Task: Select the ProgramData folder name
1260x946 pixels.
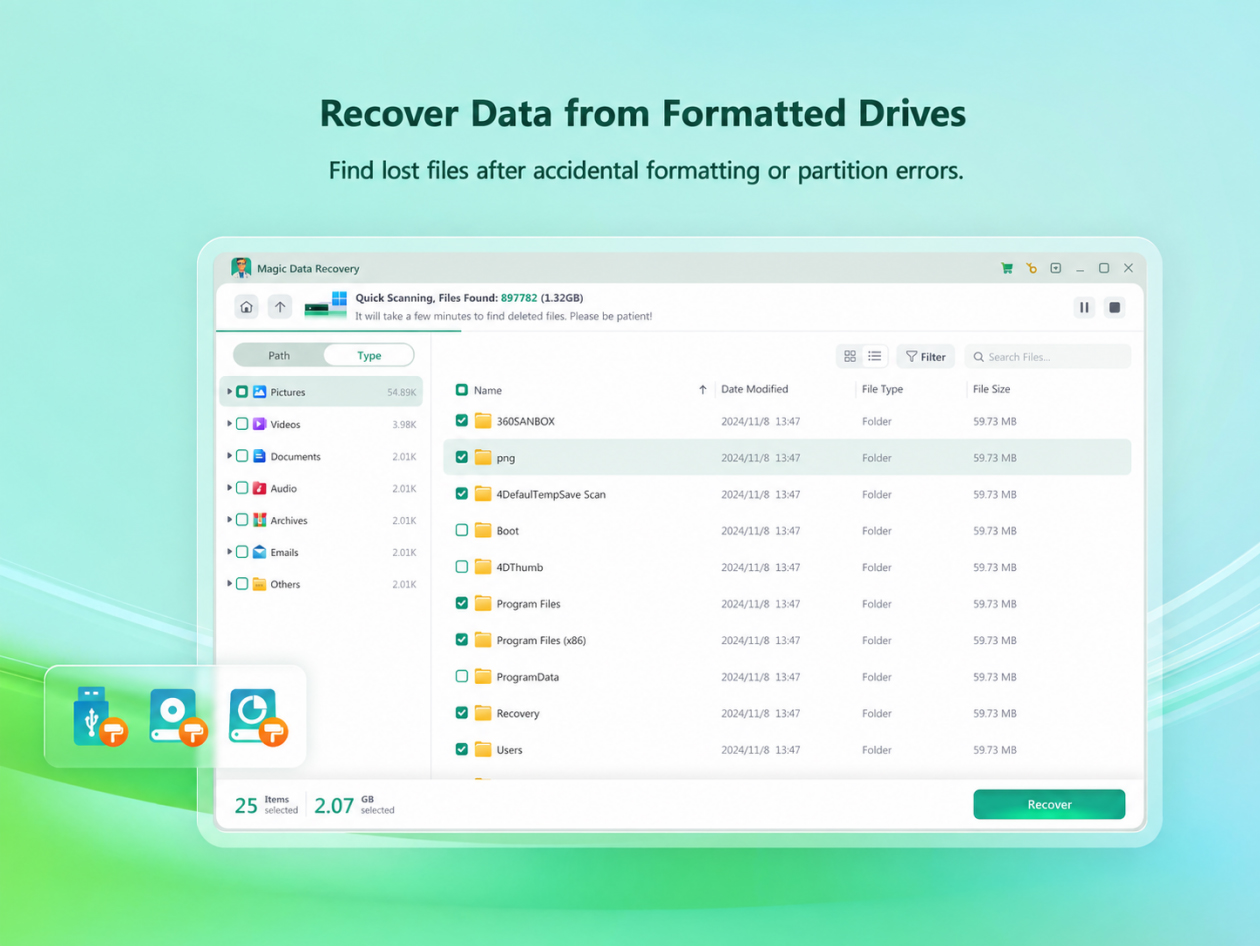Action: 528,677
